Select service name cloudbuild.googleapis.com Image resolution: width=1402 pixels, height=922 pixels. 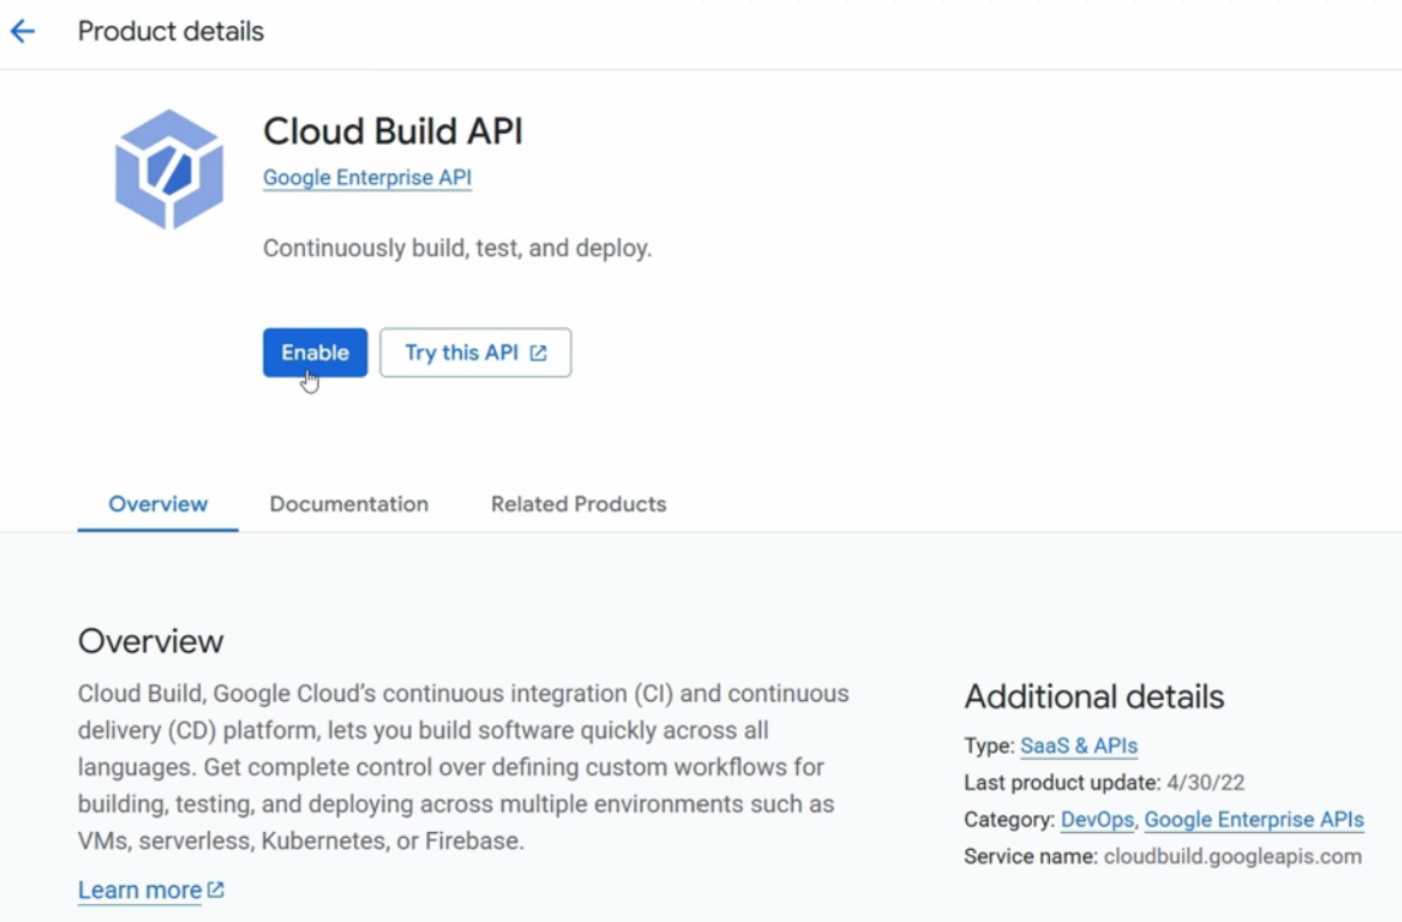(1233, 857)
